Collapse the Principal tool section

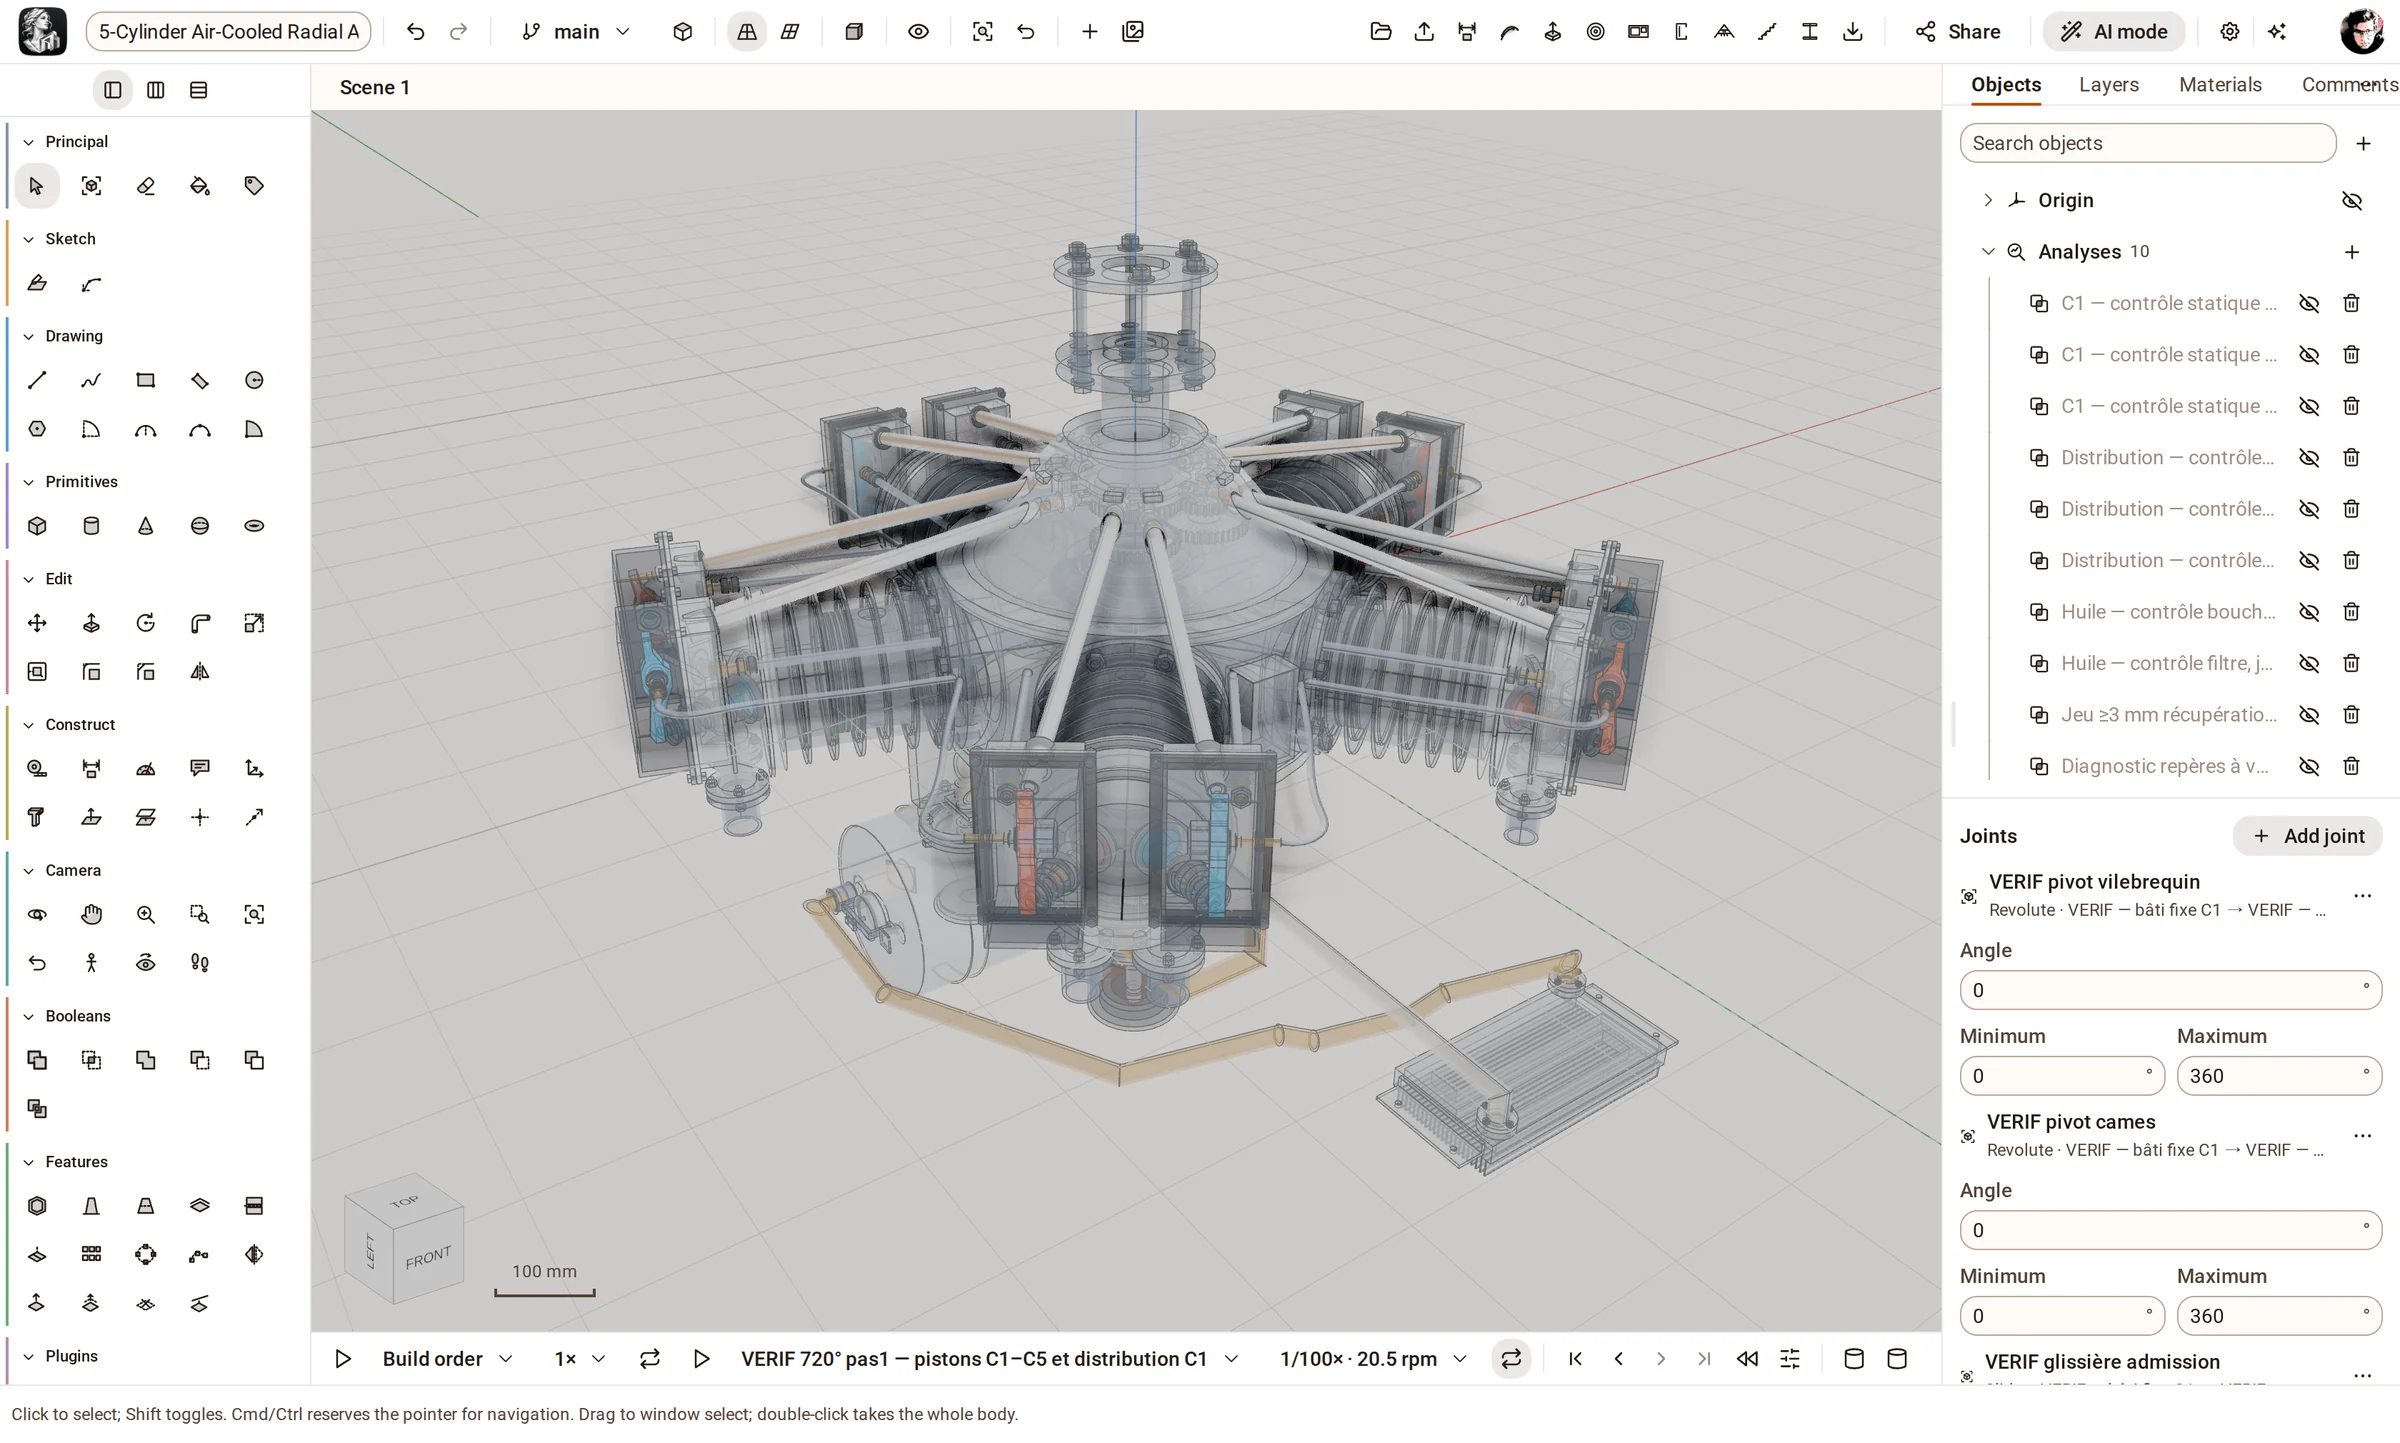(x=28, y=142)
